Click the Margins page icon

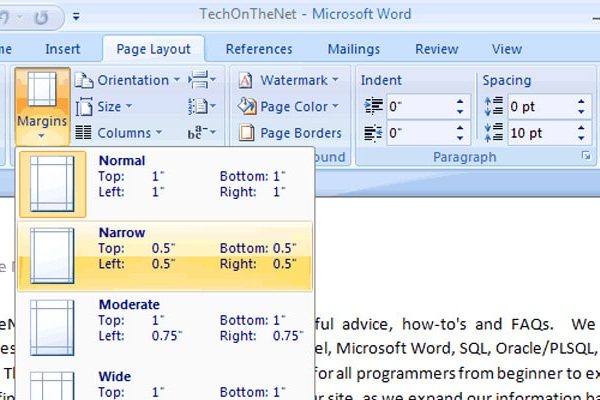[x=42, y=90]
